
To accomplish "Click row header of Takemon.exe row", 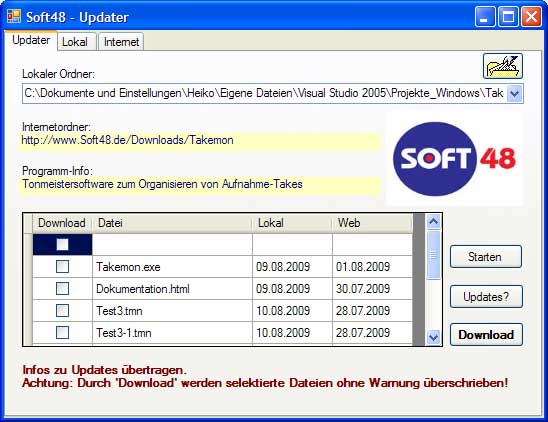I will [x=28, y=267].
